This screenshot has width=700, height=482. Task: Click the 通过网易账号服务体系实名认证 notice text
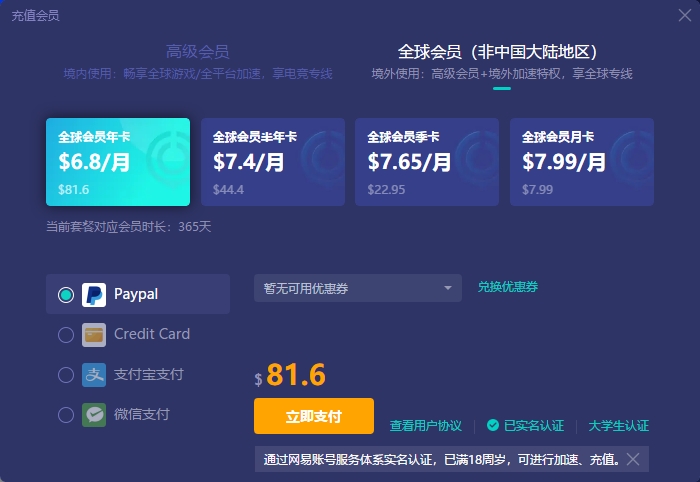point(441,459)
